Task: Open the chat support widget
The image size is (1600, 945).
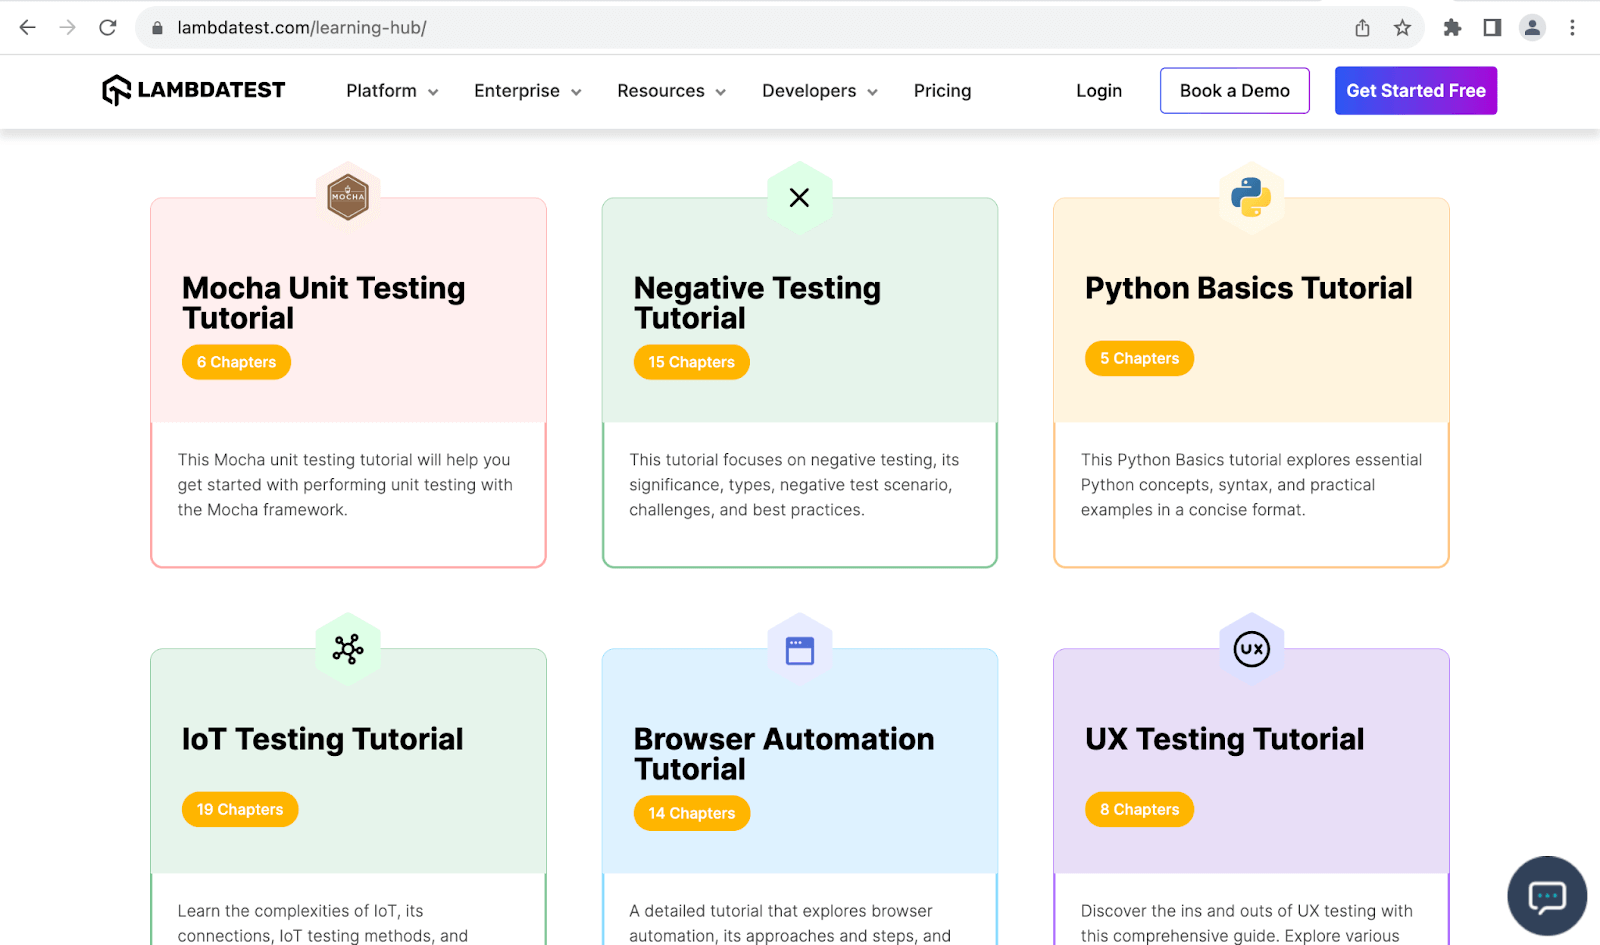Action: (1546, 895)
